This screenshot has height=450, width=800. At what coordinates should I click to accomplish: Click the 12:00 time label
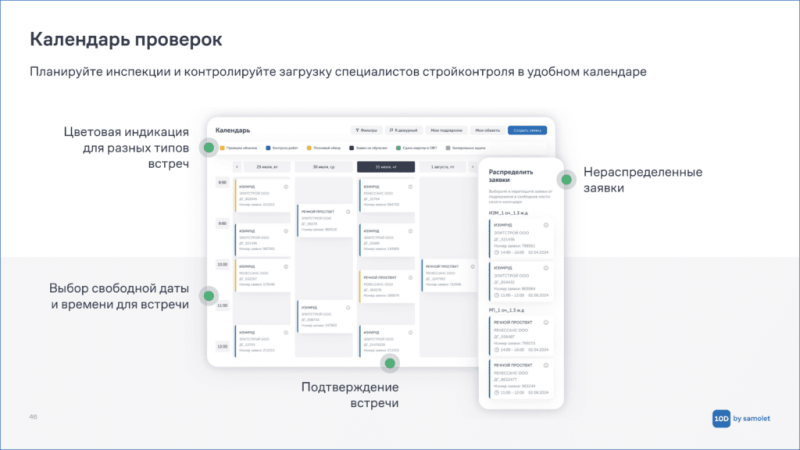222,346
